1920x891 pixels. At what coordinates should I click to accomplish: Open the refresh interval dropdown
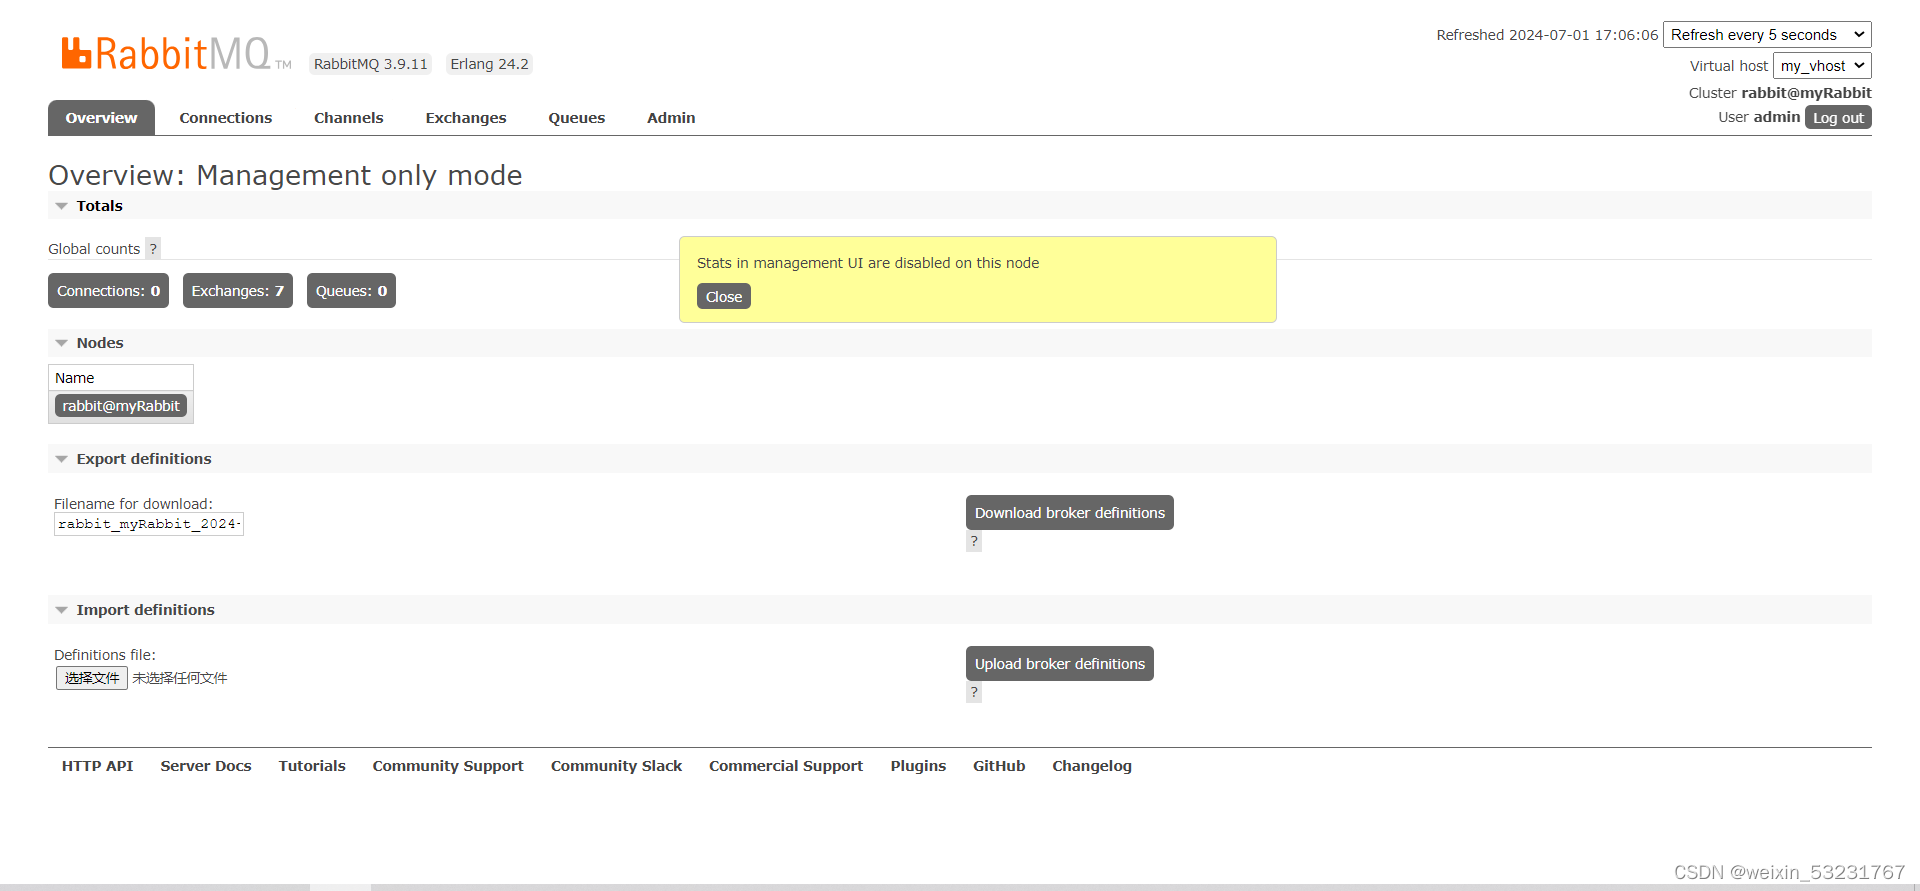point(1767,35)
